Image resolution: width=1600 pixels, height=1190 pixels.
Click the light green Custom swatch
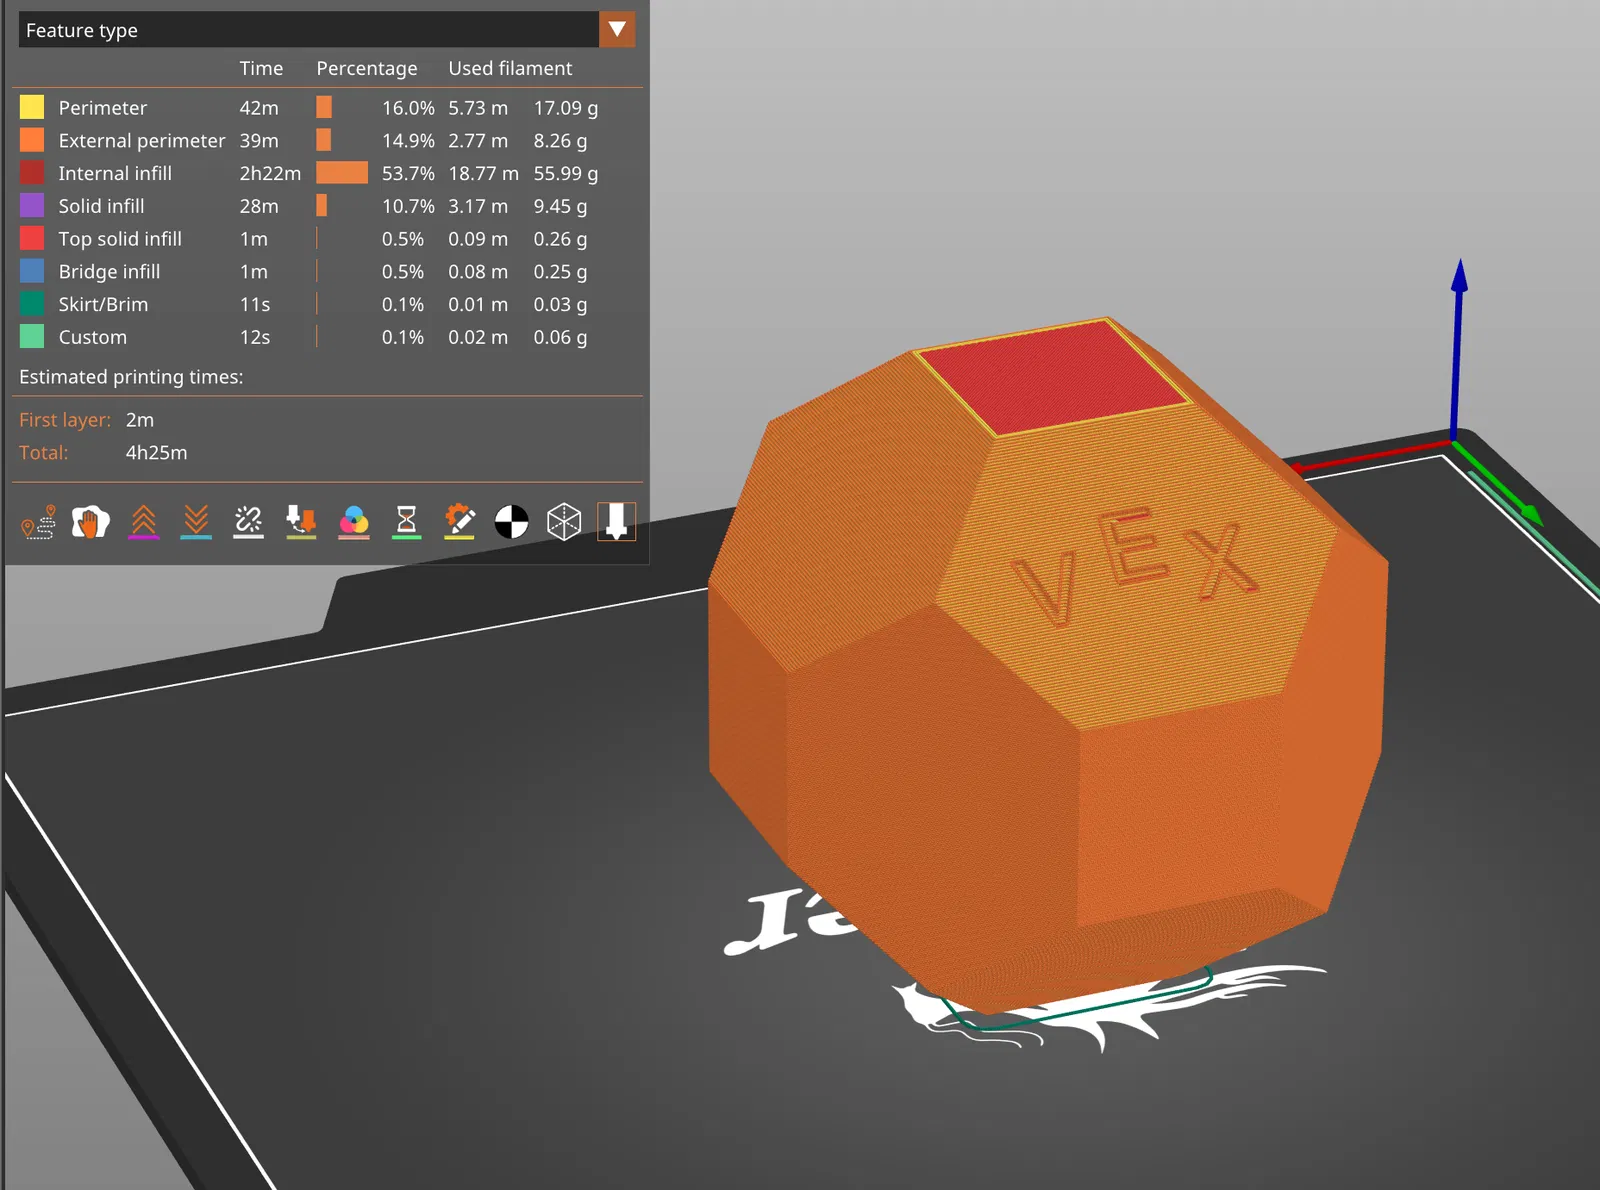click(x=32, y=337)
